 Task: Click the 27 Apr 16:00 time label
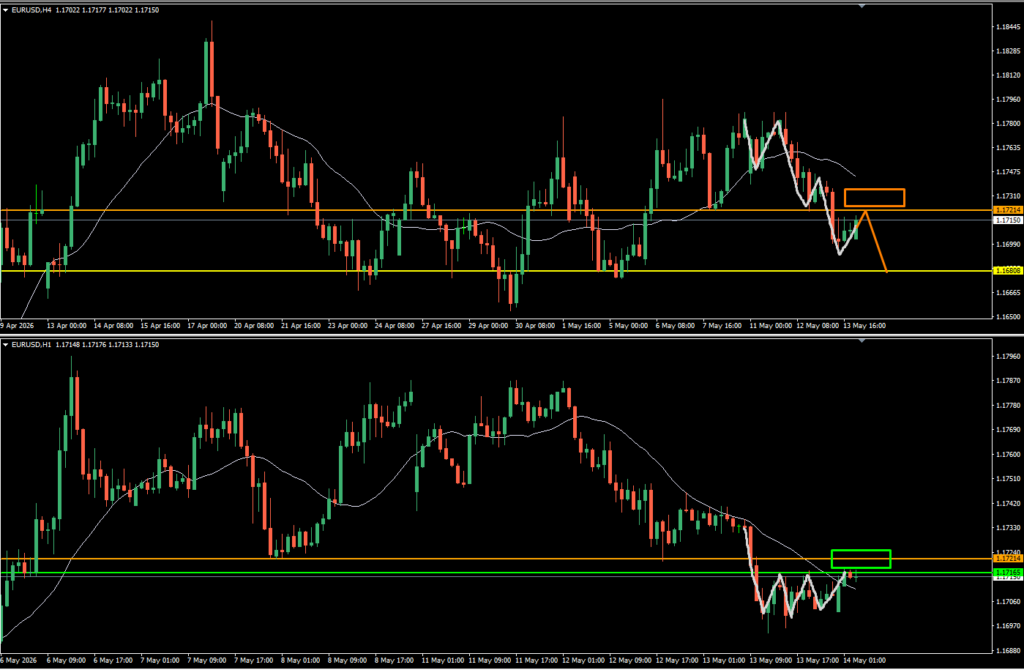(441, 325)
